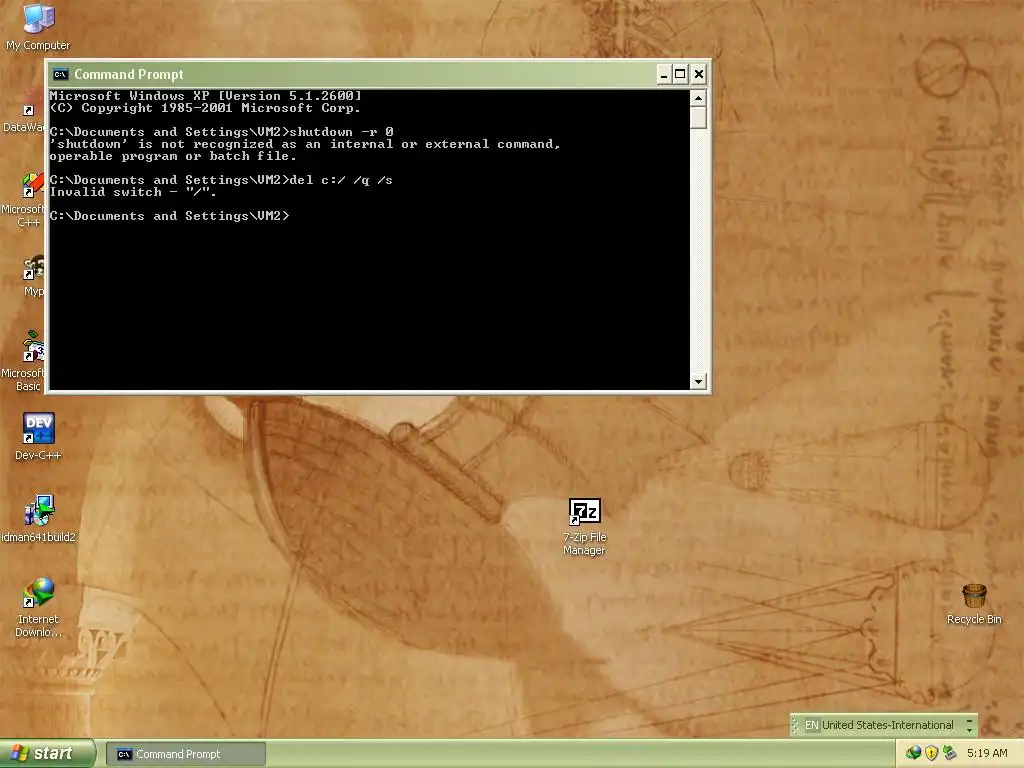Open the Start menu
1024x768 pixels.
47,753
